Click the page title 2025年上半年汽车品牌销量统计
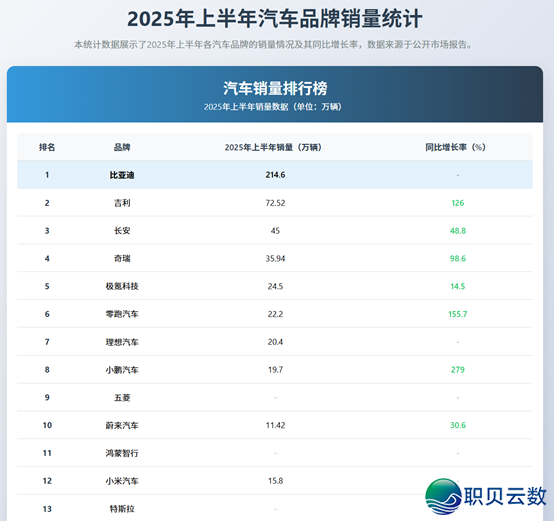Image resolution: width=554 pixels, height=521 pixels. point(275,19)
